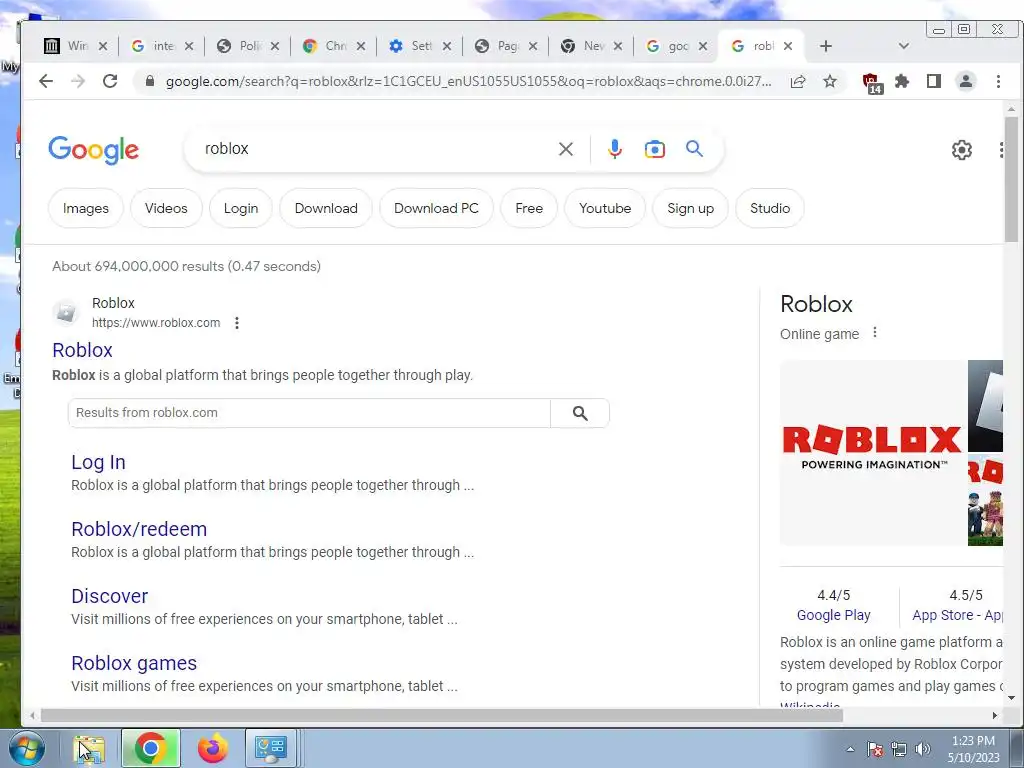This screenshot has width=1024, height=768.
Task: Click the forward navigation arrow
Action: pyautogui.click(x=78, y=81)
